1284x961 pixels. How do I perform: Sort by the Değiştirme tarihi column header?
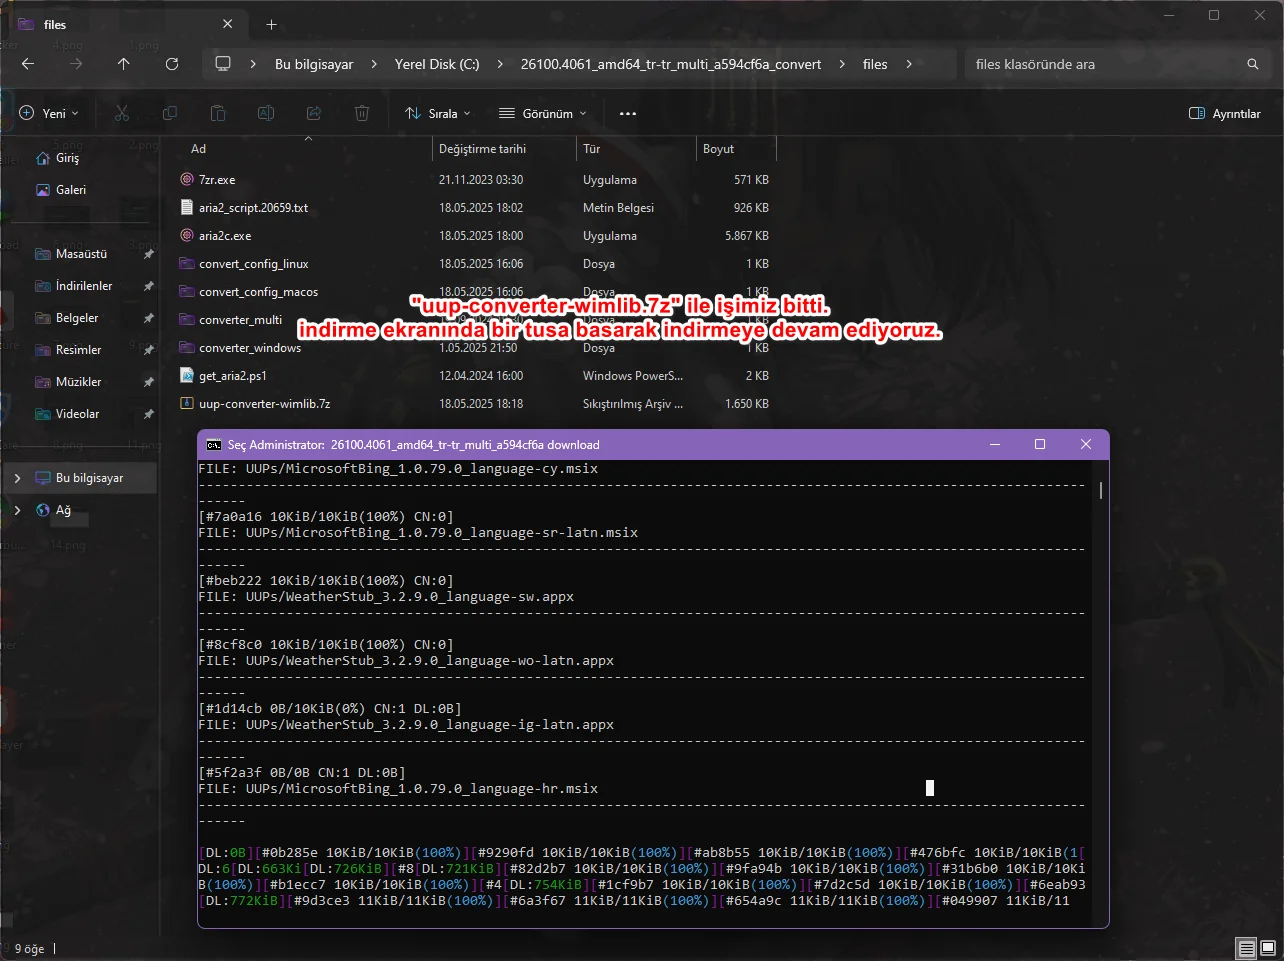pos(482,149)
